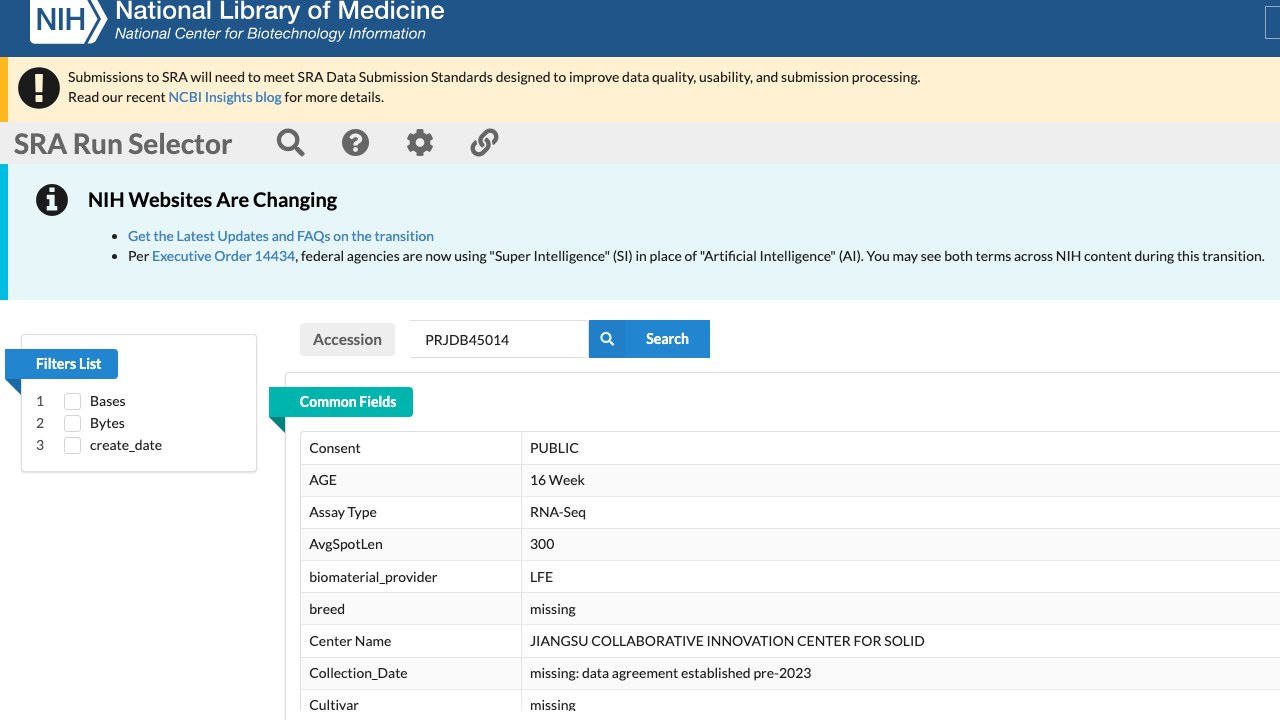
Task: Select the Assay Type row
Action: tap(790, 512)
